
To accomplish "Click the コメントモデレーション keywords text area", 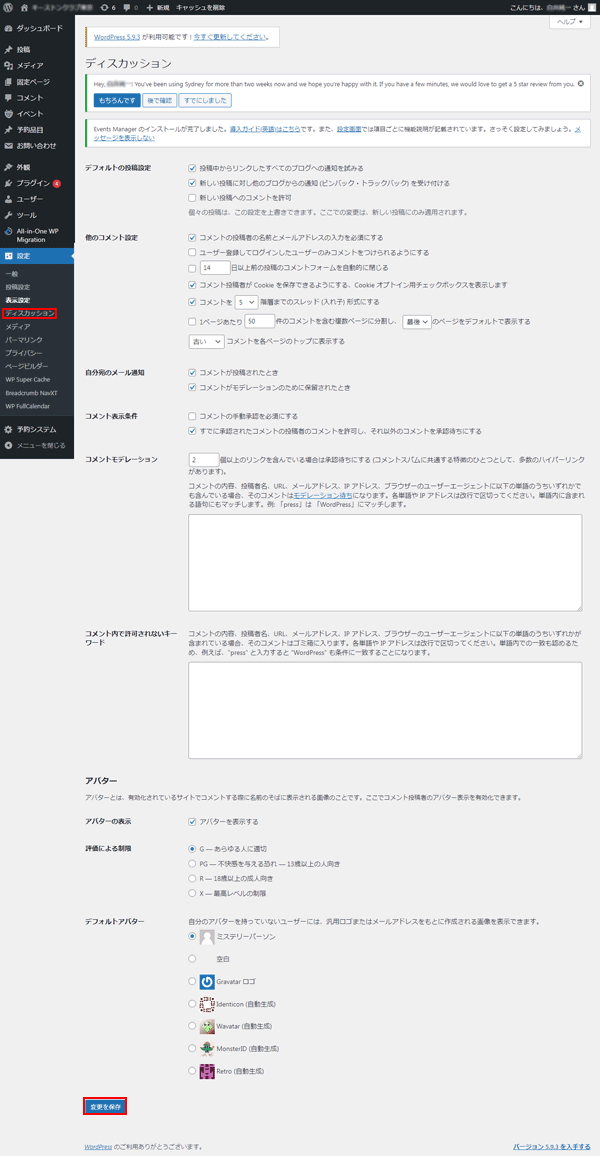I will (386, 563).
